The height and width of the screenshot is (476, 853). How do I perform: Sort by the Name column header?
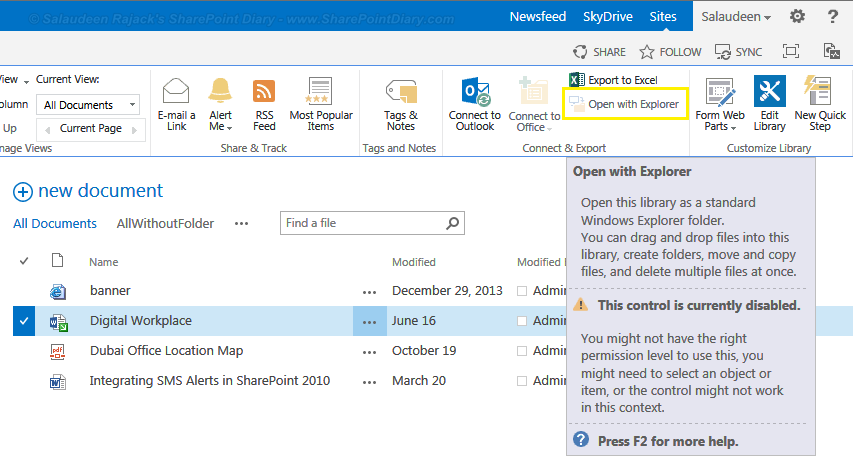click(x=104, y=262)
